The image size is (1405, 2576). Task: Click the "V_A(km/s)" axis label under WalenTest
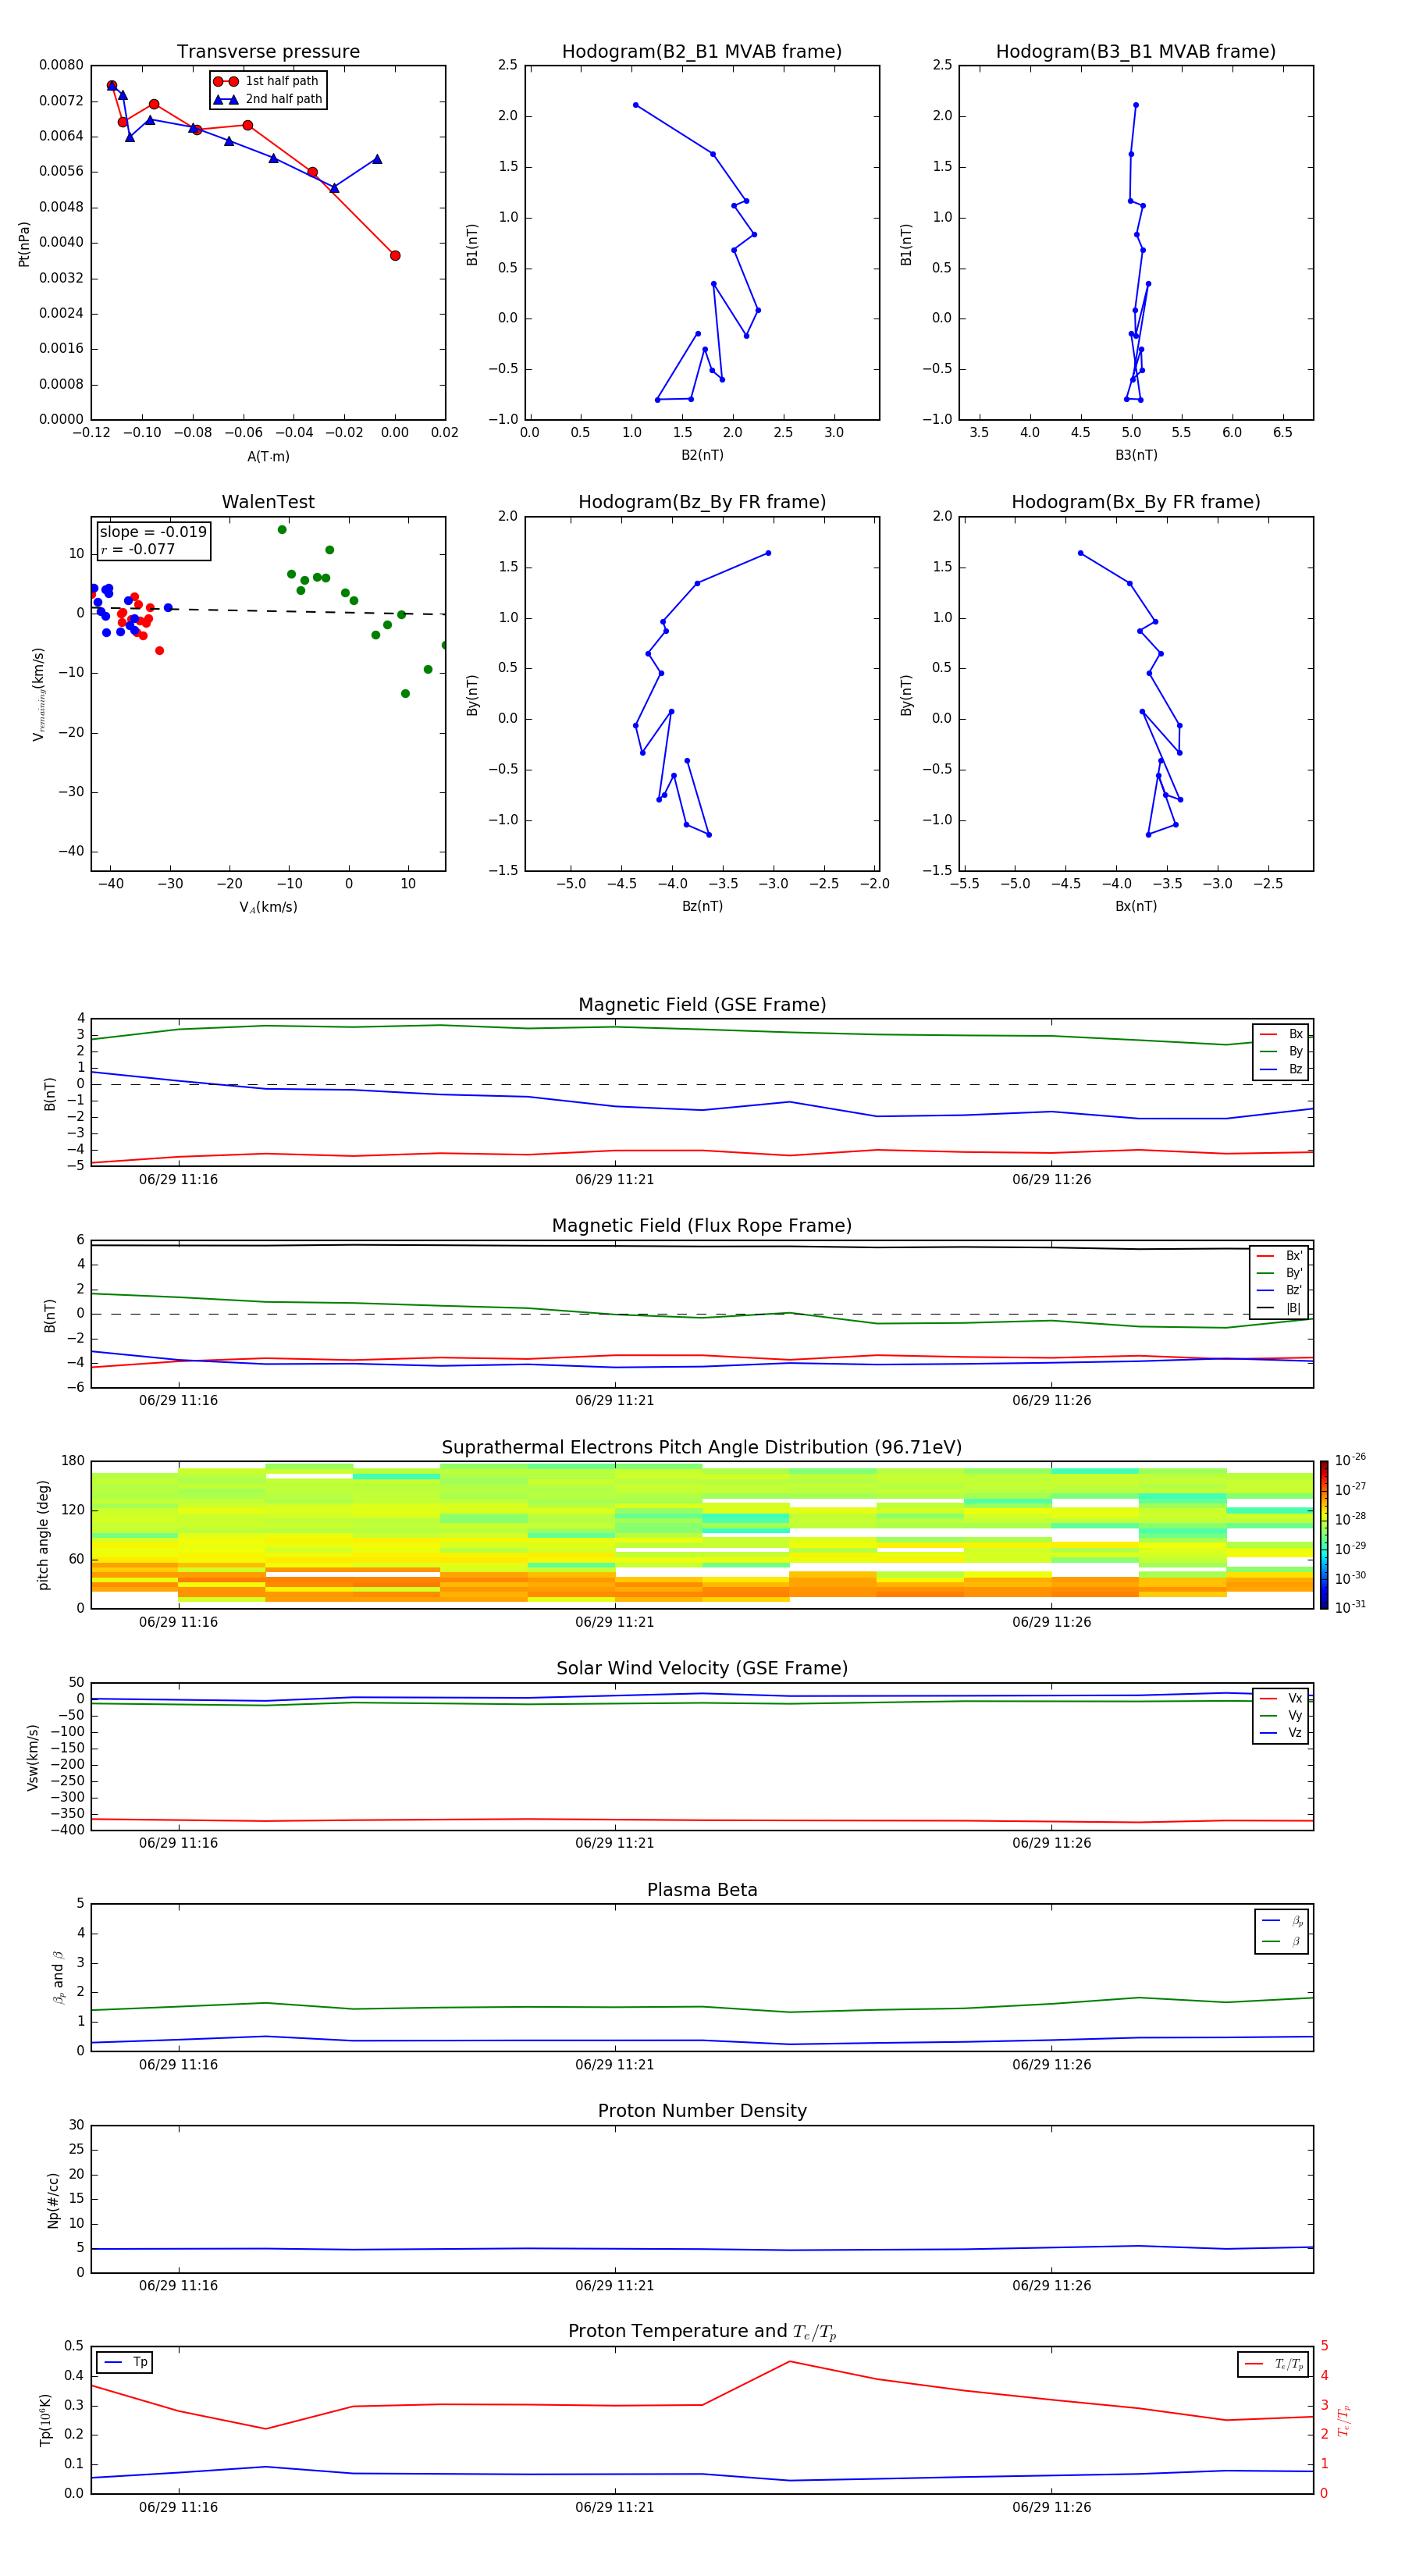(x=268, y=907)
